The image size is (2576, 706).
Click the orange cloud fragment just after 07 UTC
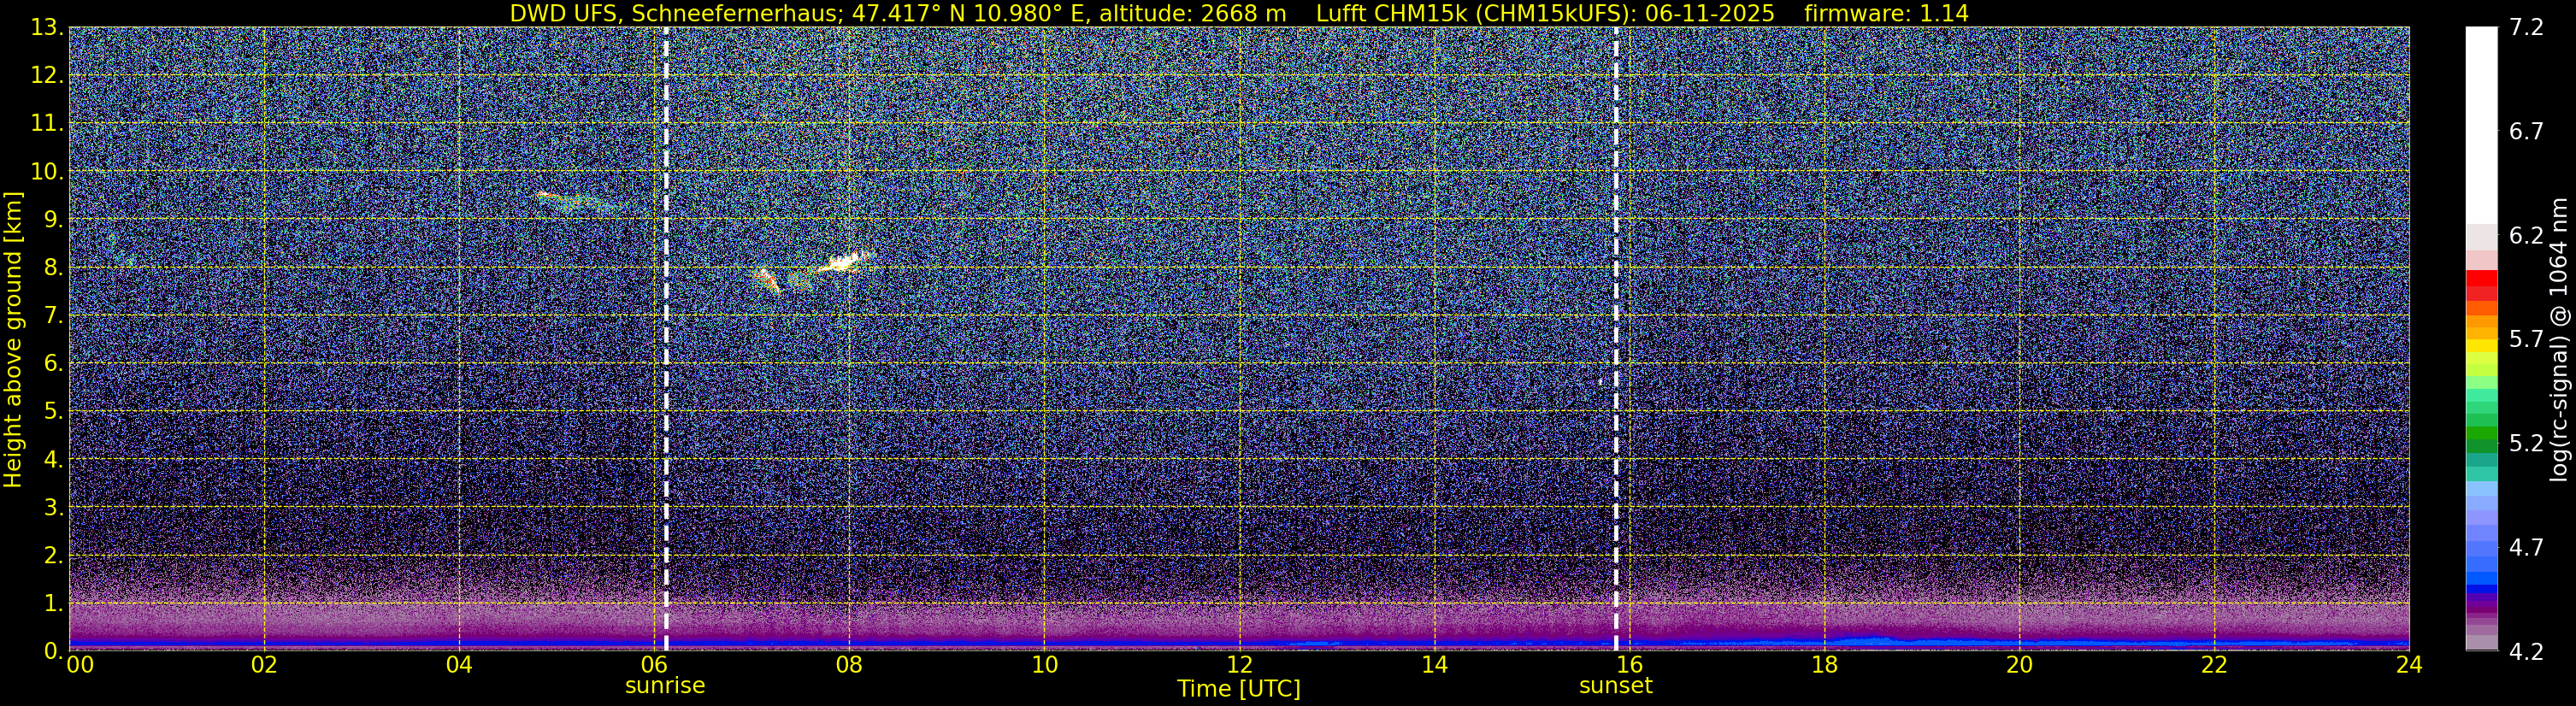pyautogui.click(x=766, y=280)
